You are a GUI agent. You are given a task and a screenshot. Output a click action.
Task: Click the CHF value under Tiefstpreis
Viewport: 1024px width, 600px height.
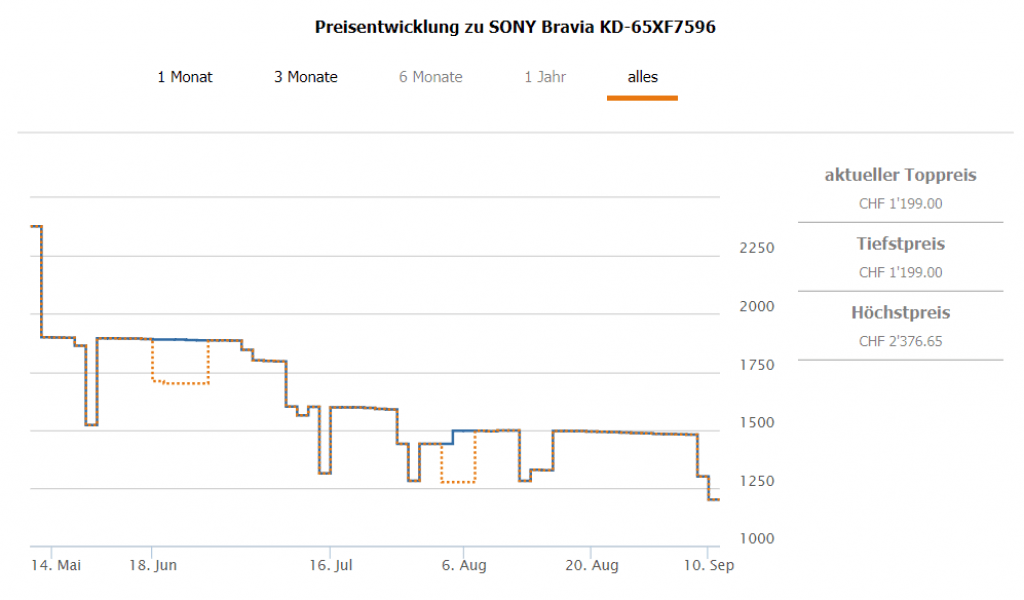coord(900,272)
